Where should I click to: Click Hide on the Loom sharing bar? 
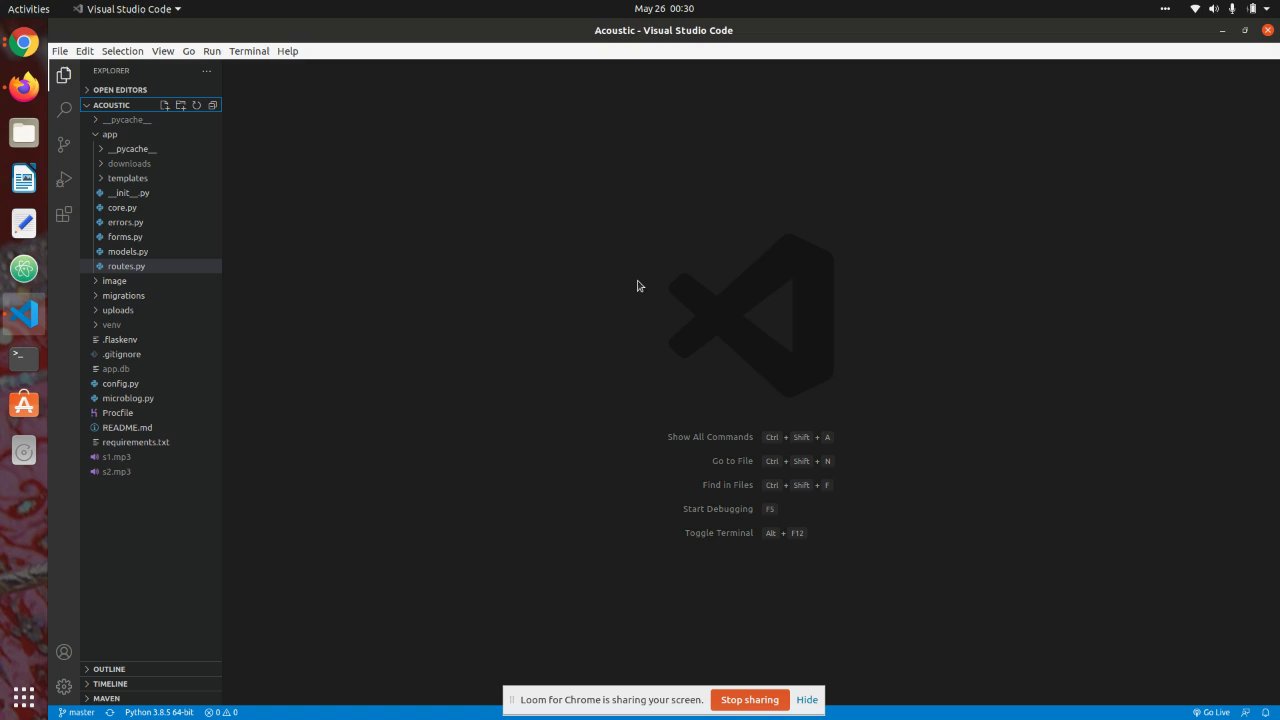point(807,700)
